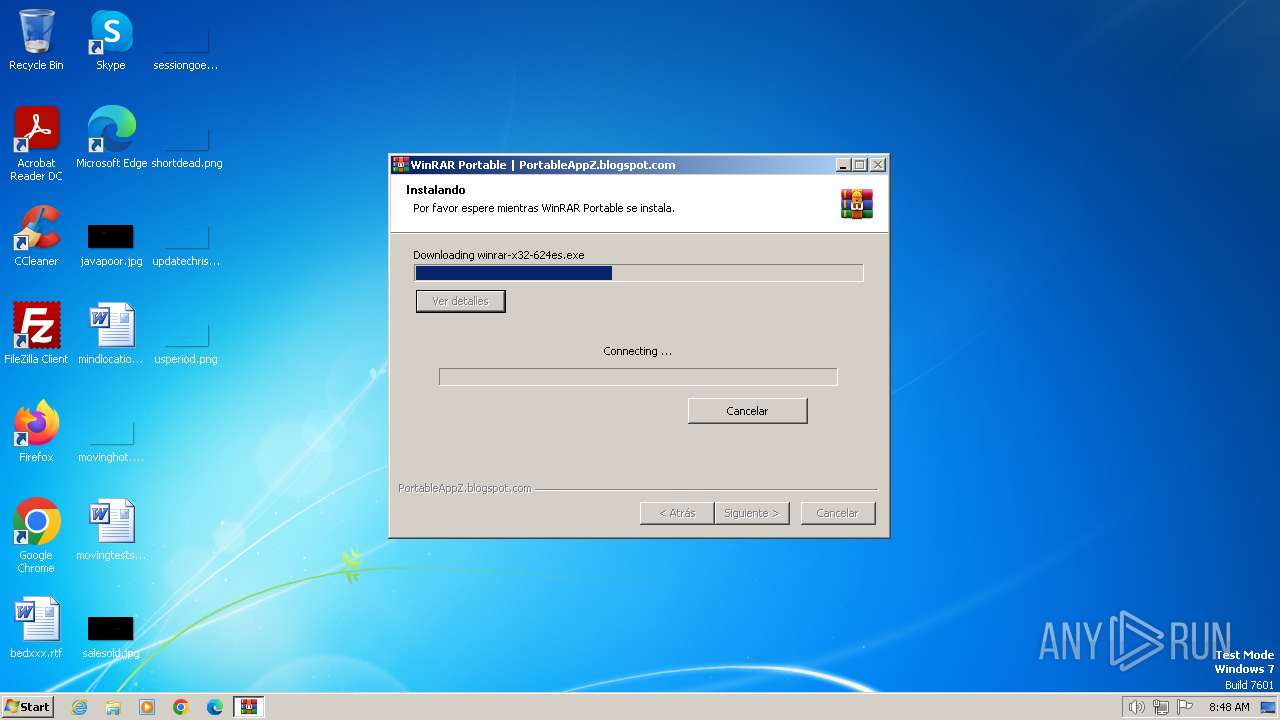1280x720 pixels.
Task: Open Google Chrome desktop shortcut
Action: [x=36, y=536]
